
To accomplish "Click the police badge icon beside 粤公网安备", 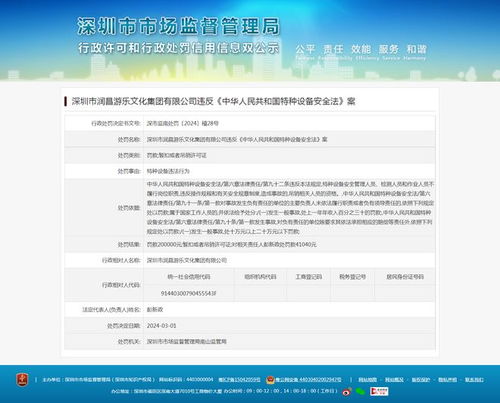I will 270,380.
